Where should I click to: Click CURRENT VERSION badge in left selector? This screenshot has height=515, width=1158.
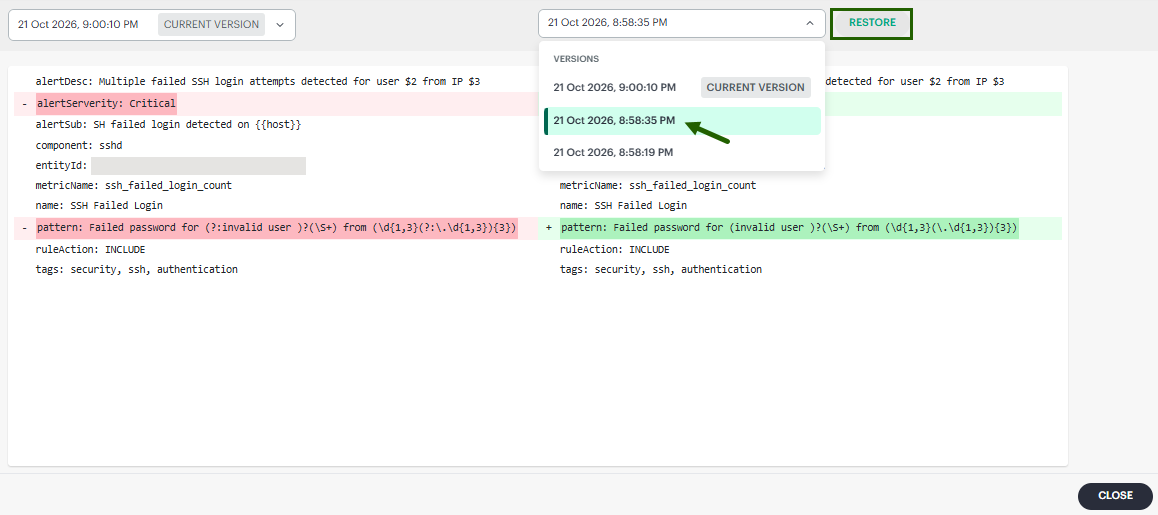211,24
